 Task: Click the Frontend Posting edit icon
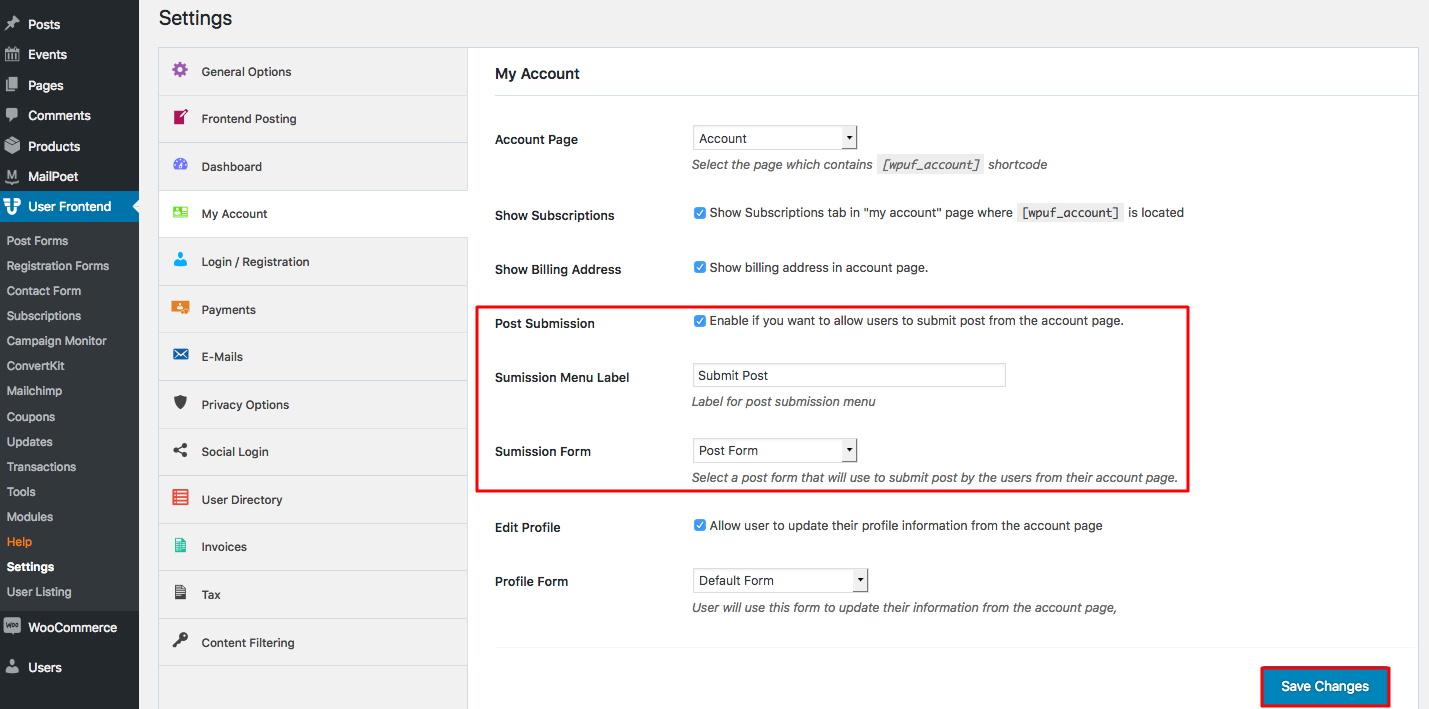click(x=180, y=117)
